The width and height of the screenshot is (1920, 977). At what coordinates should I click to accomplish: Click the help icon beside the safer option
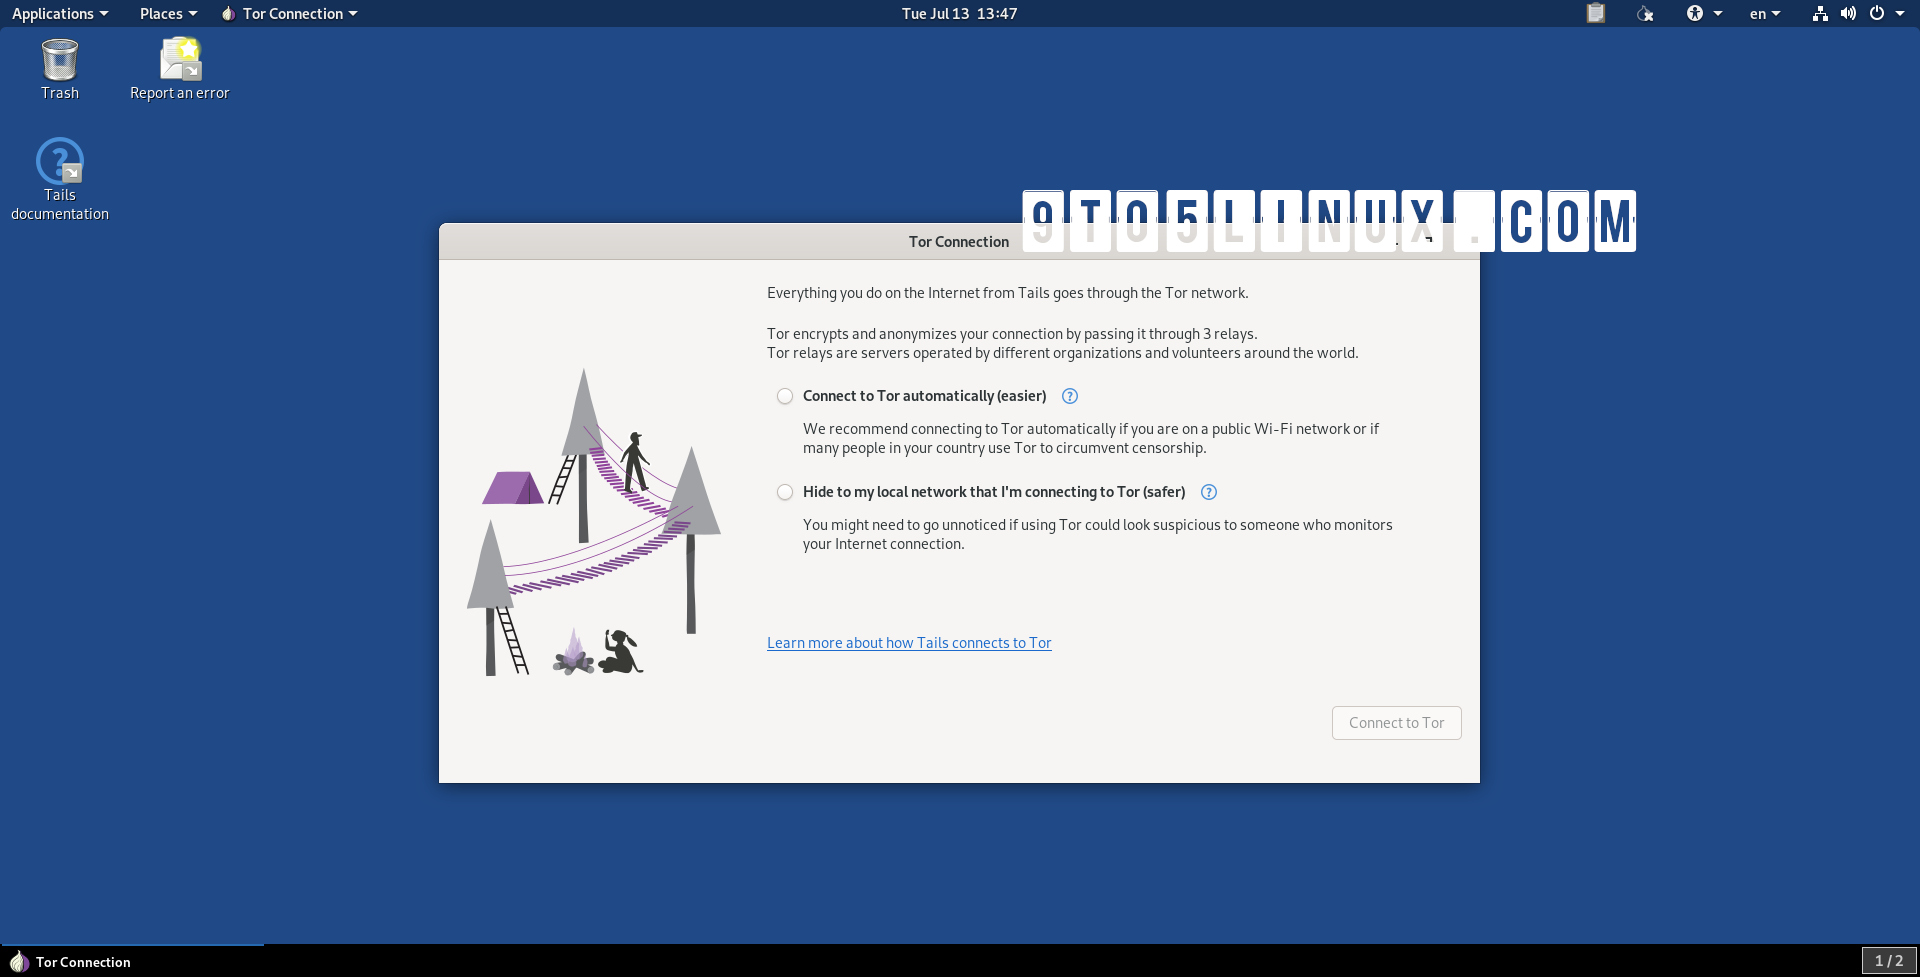coord(1208,492)
